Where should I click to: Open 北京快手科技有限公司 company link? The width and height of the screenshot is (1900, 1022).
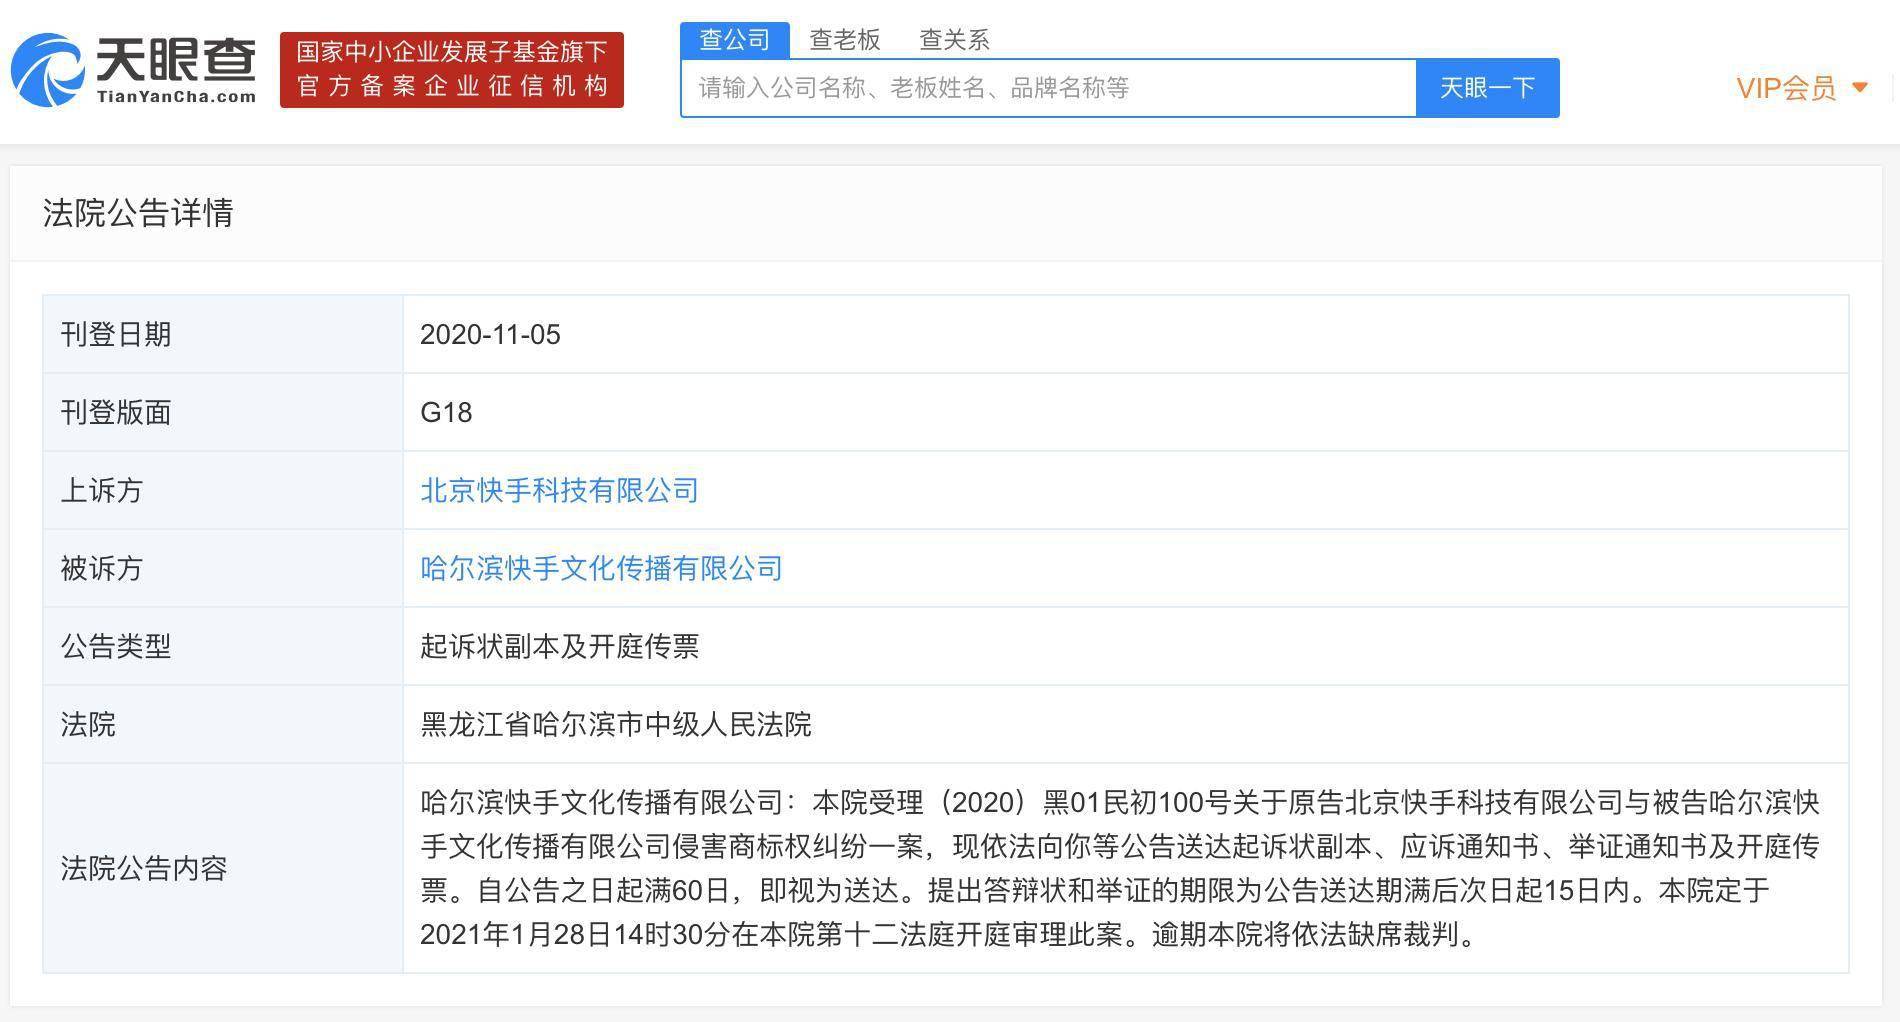(559, 490)
